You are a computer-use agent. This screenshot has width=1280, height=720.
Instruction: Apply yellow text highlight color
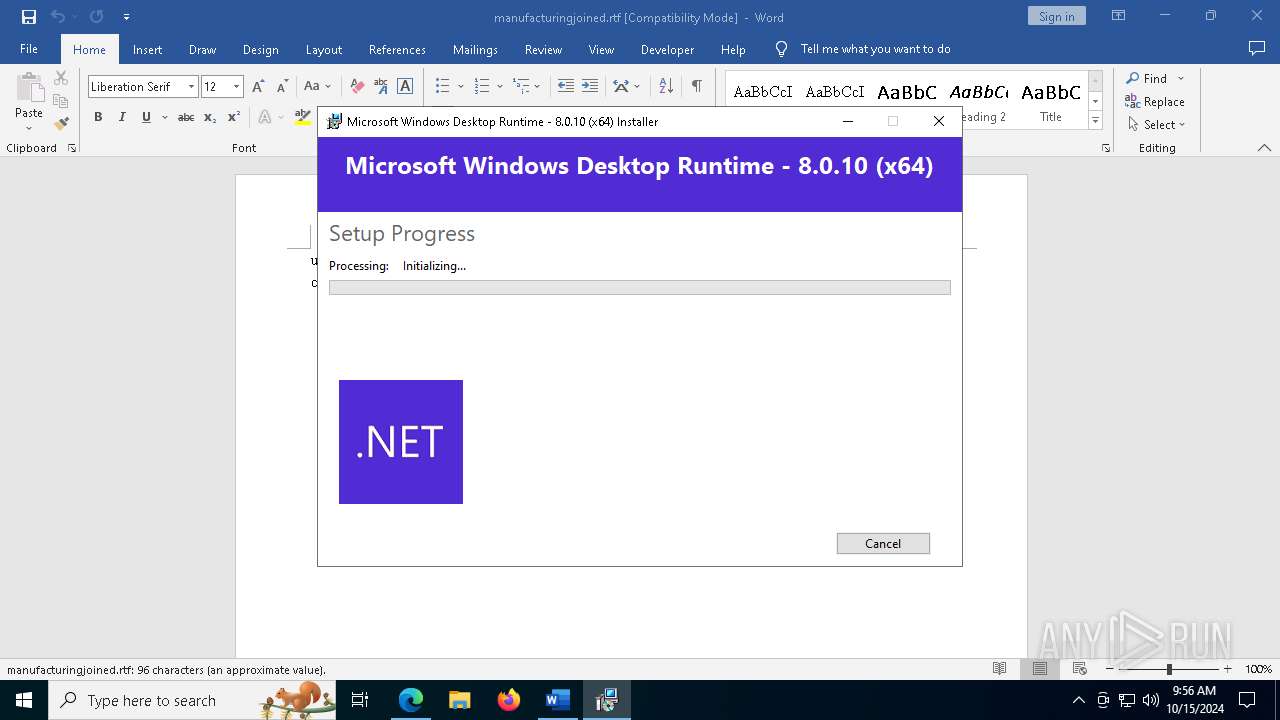click(x=303, y=117)
